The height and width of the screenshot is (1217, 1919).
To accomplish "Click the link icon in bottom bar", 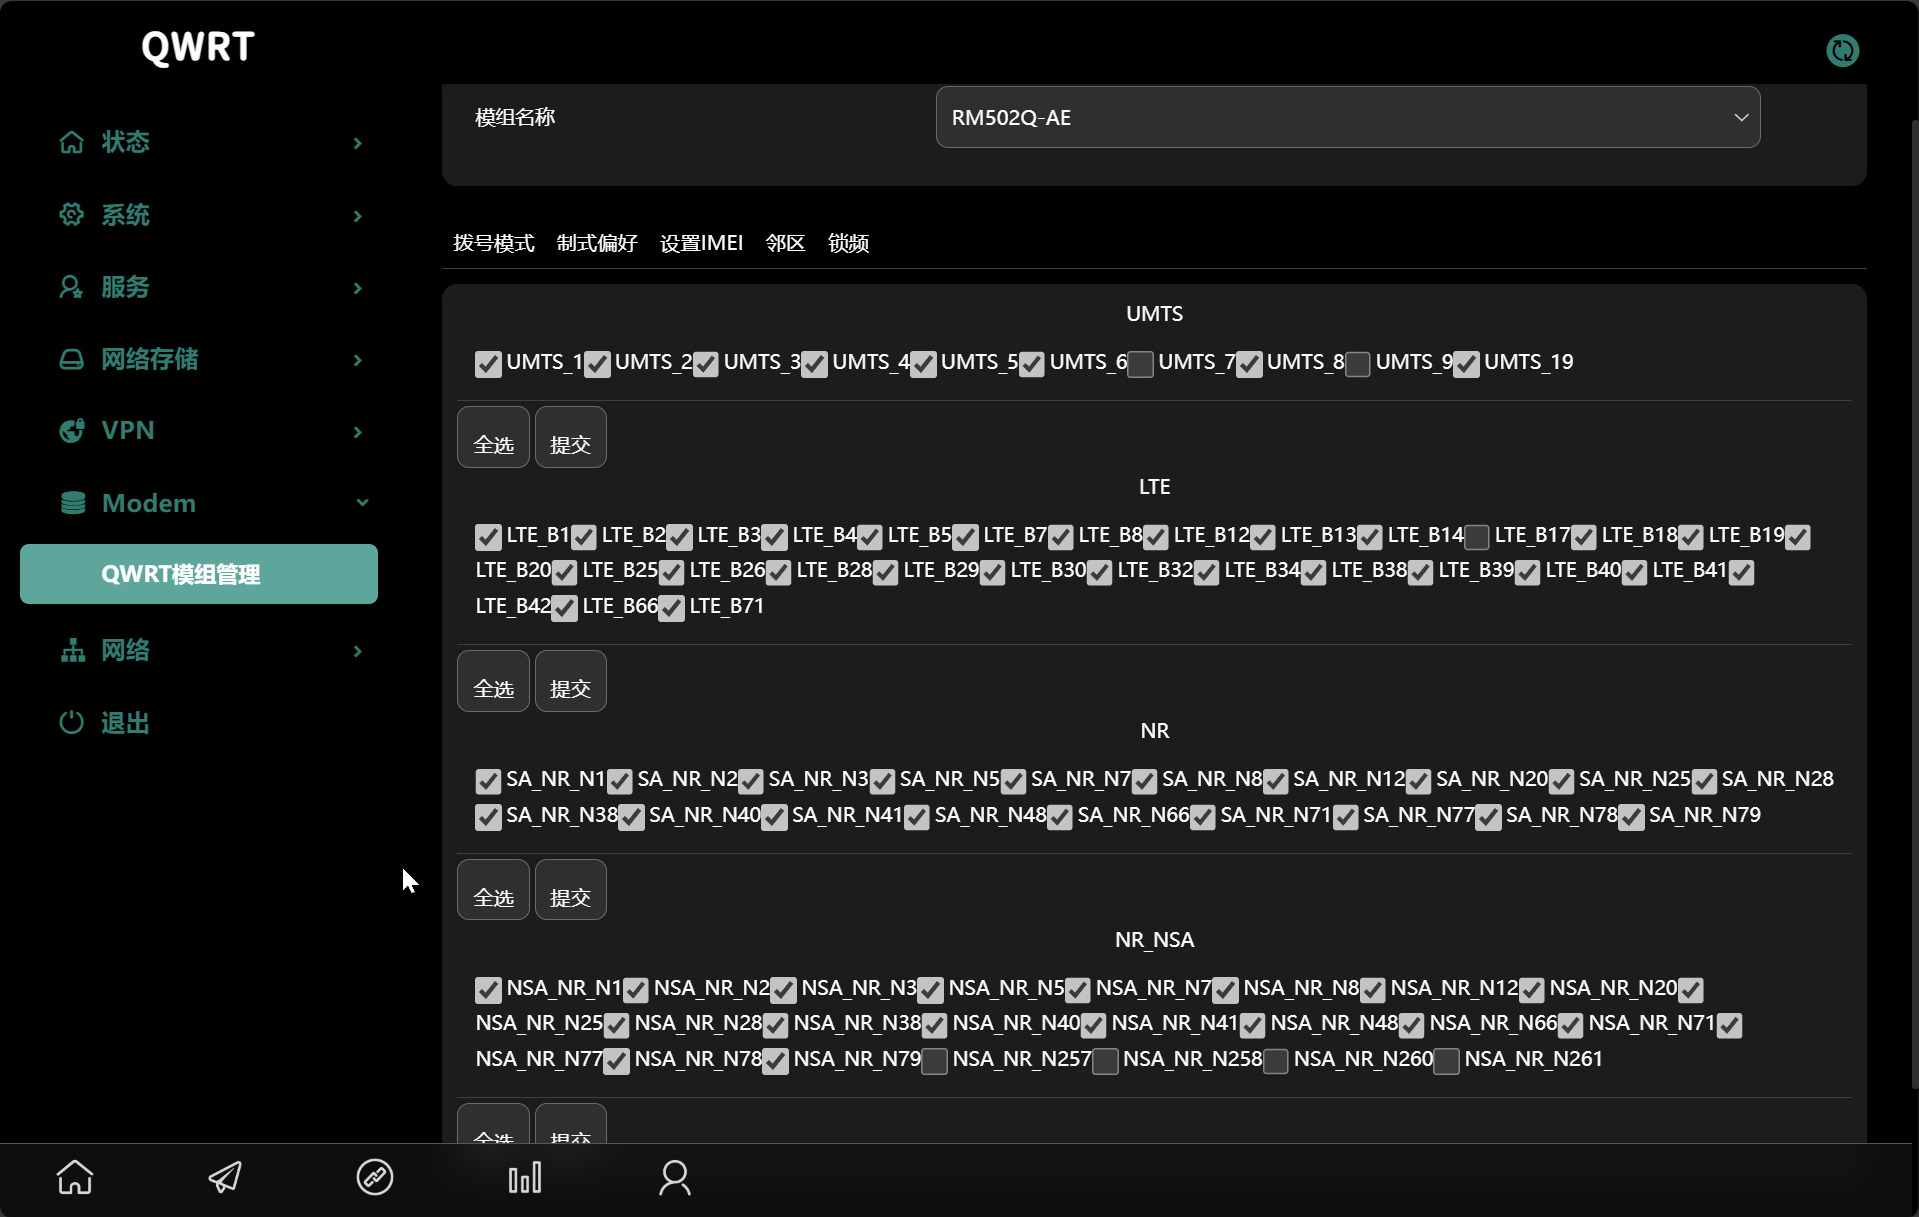I will coord(375,1177).
